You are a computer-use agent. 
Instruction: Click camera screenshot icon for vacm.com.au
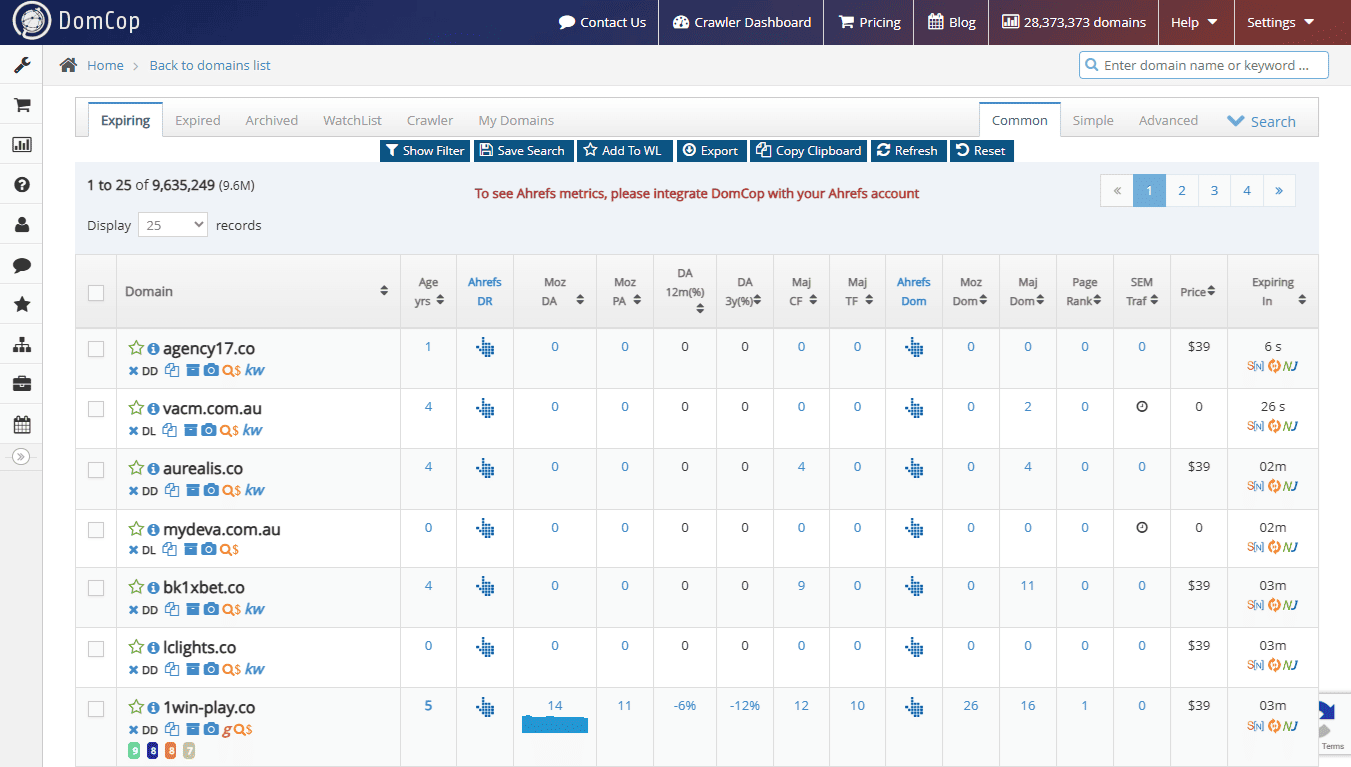coord(209,430)
